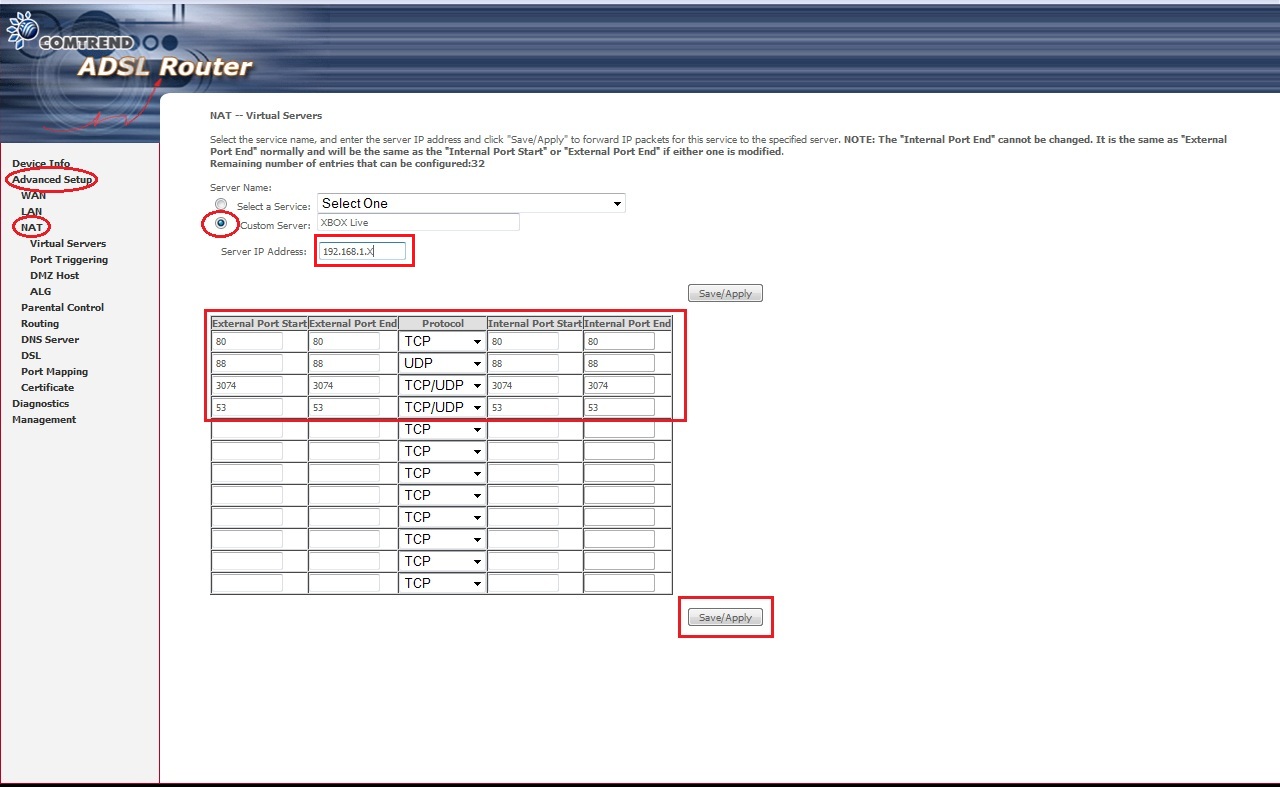Click the top Save/Apply button

click(x=725, y=293)
